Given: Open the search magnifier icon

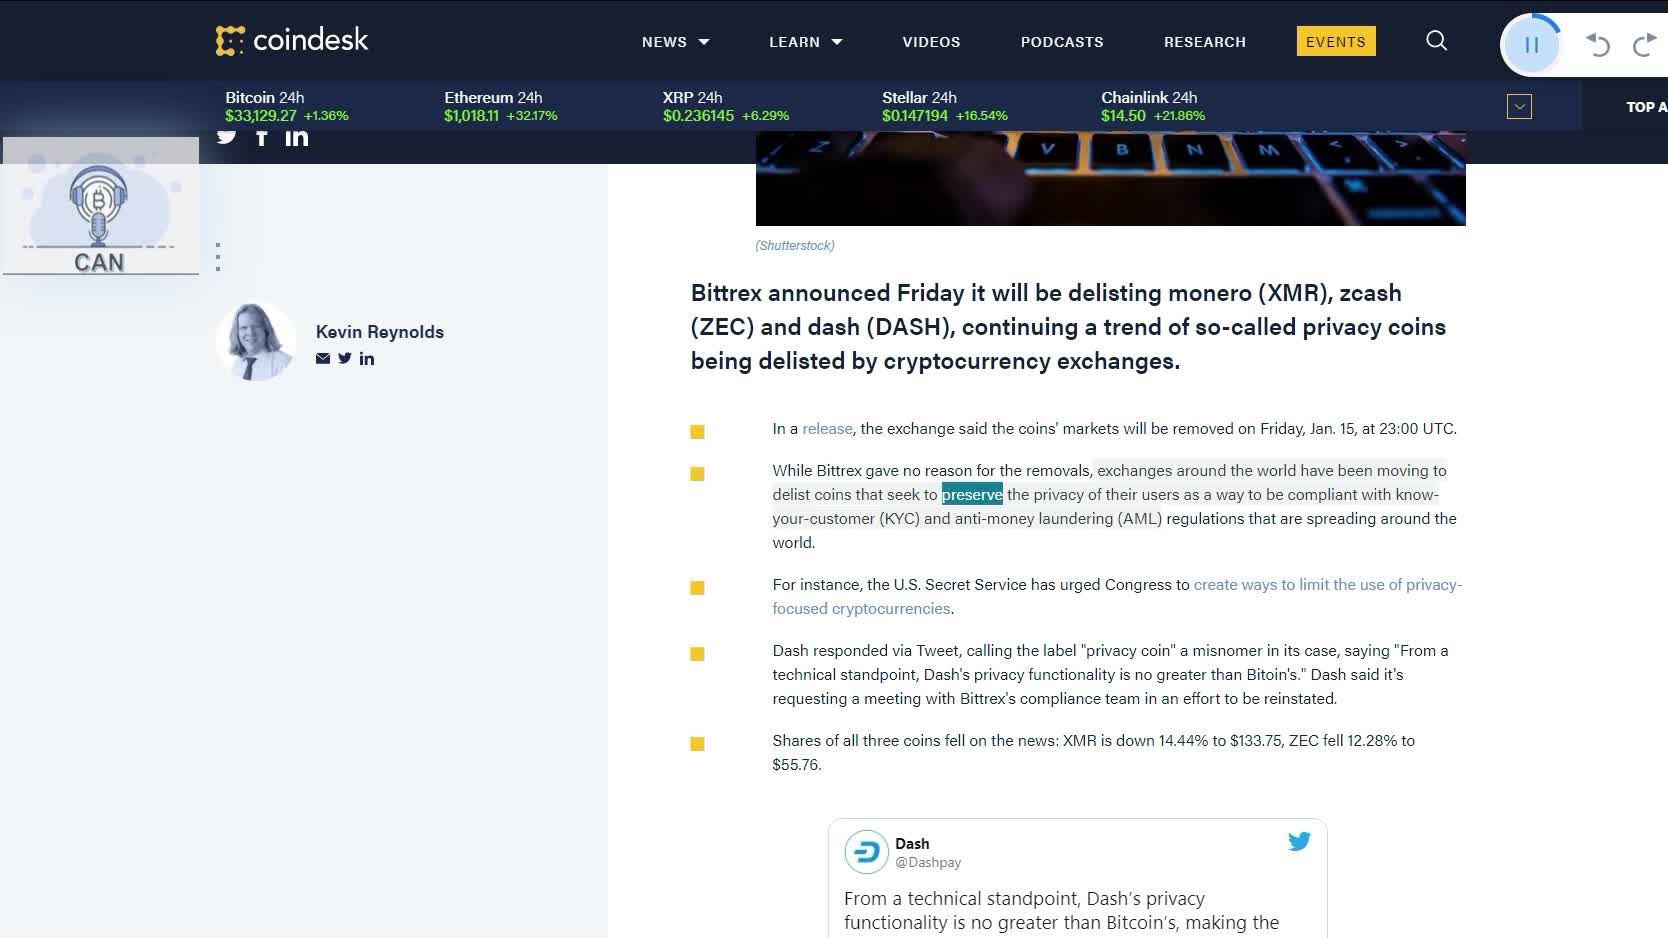Looking at the screenshot, I should [x=1436, y=41].
